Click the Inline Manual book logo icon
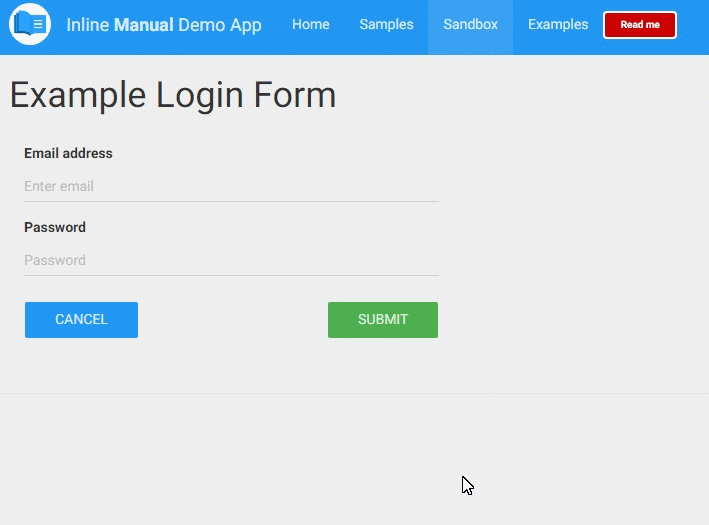 pos(30,24)
